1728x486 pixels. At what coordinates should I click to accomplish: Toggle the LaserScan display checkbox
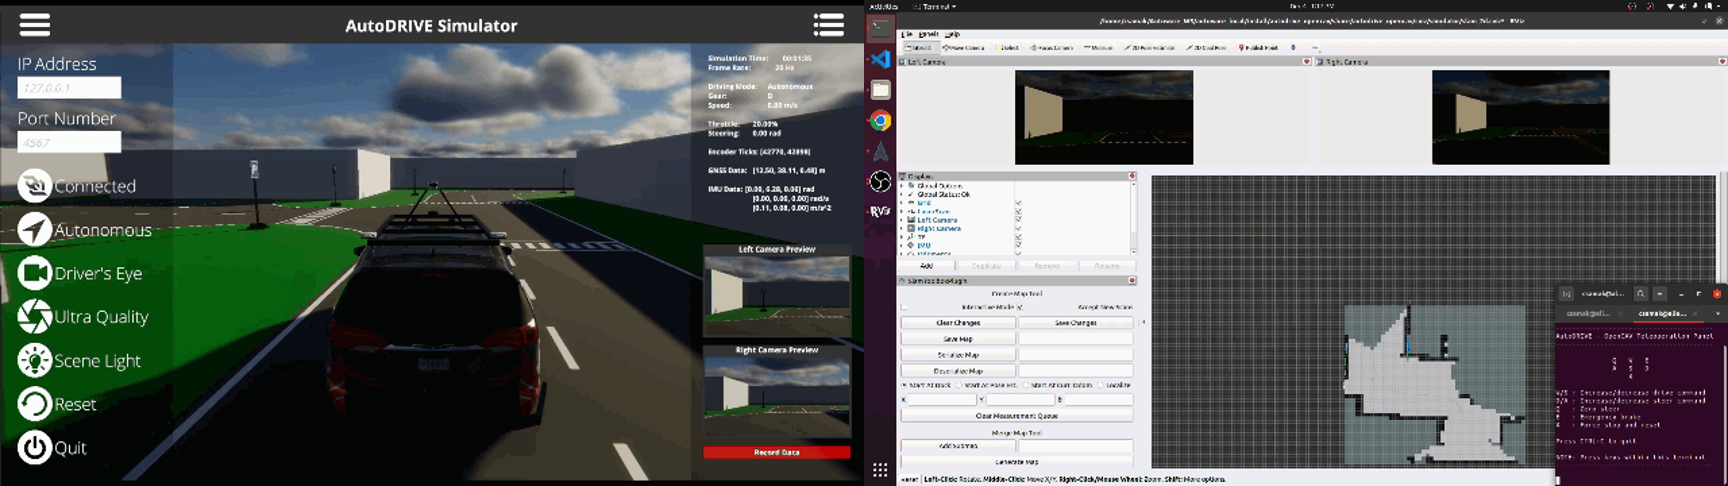[1018, 212]
